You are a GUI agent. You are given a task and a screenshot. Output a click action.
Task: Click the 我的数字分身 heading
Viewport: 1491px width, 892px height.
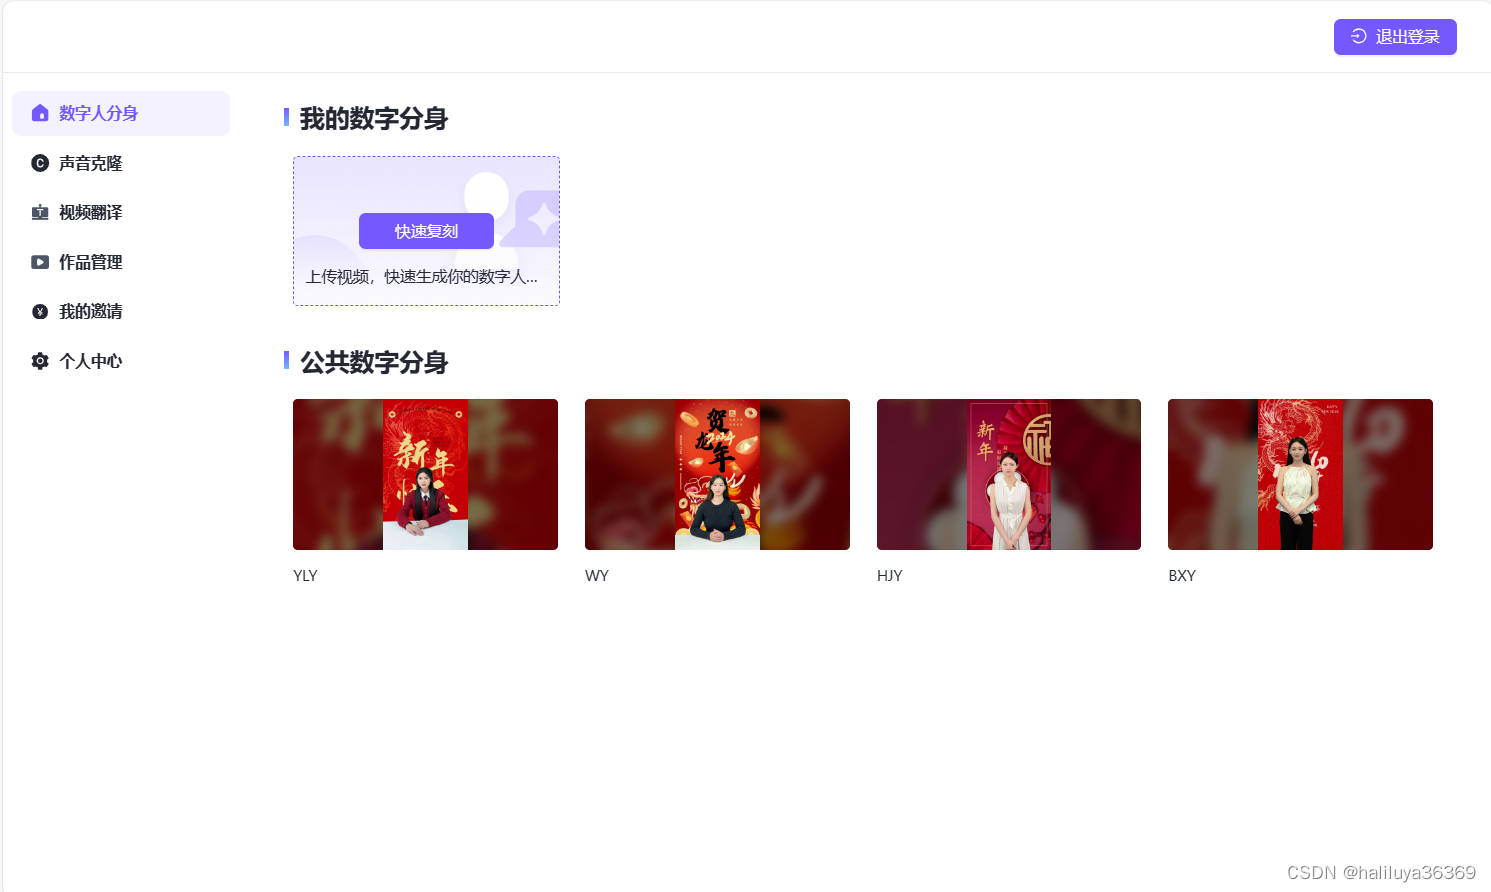(374, 119)
